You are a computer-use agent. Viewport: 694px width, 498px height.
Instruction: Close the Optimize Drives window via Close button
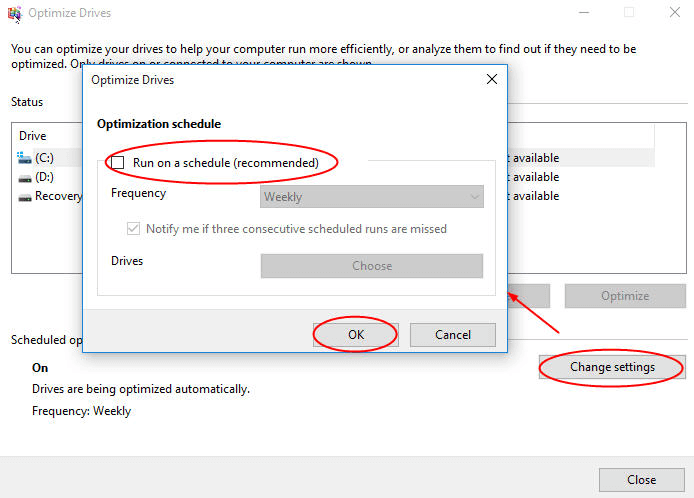tap(641, 479)
